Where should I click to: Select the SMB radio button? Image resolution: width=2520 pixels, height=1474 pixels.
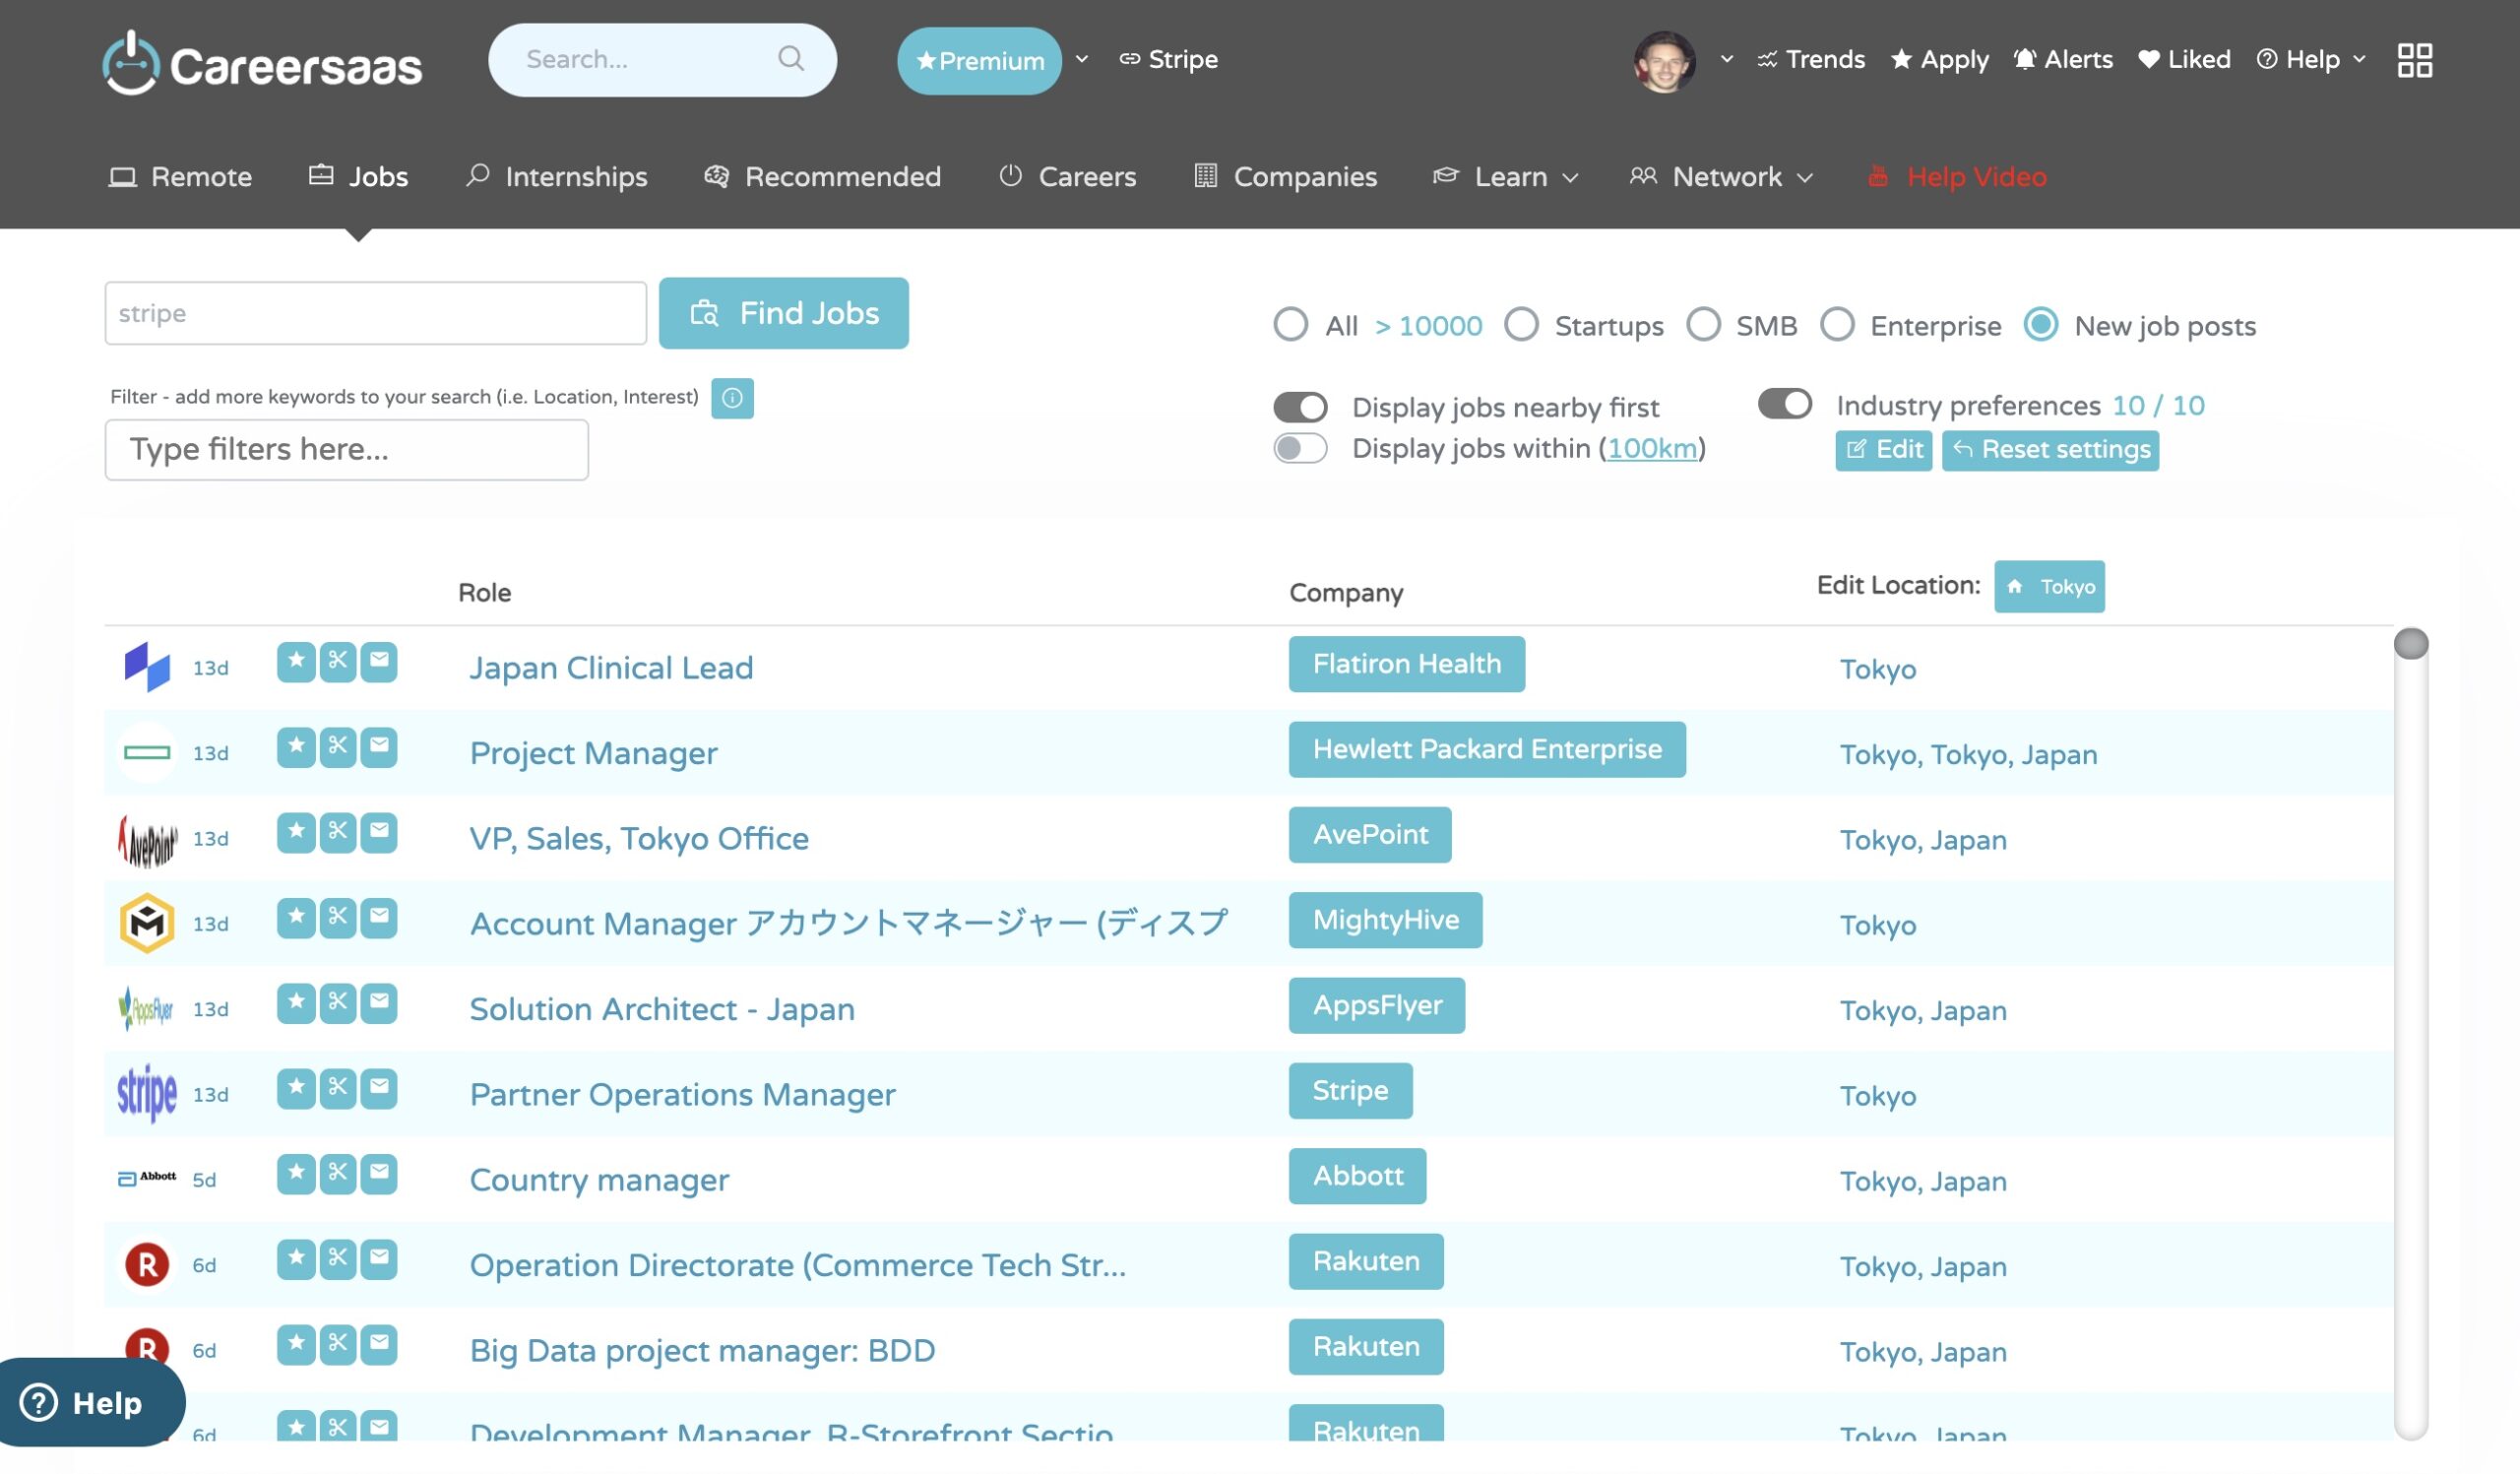tap(1703, 324)
